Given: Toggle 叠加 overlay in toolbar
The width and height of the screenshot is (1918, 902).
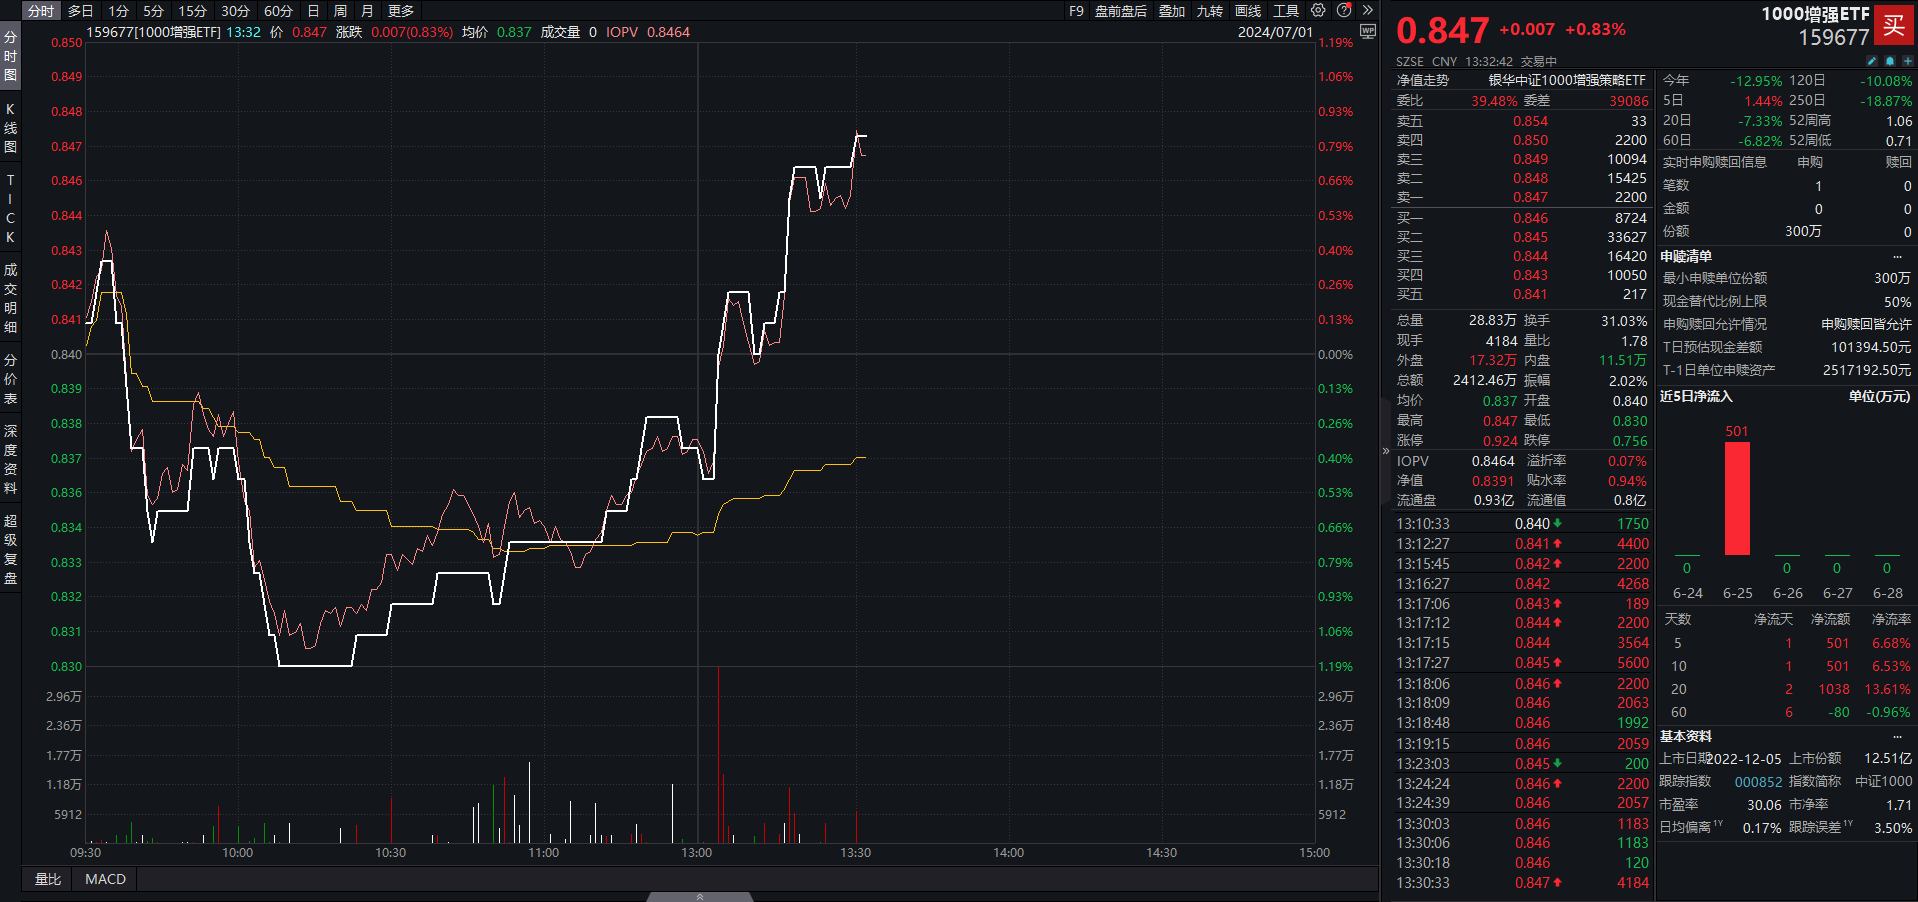Looking at the screenshot, I should [x=1172, y=11].
